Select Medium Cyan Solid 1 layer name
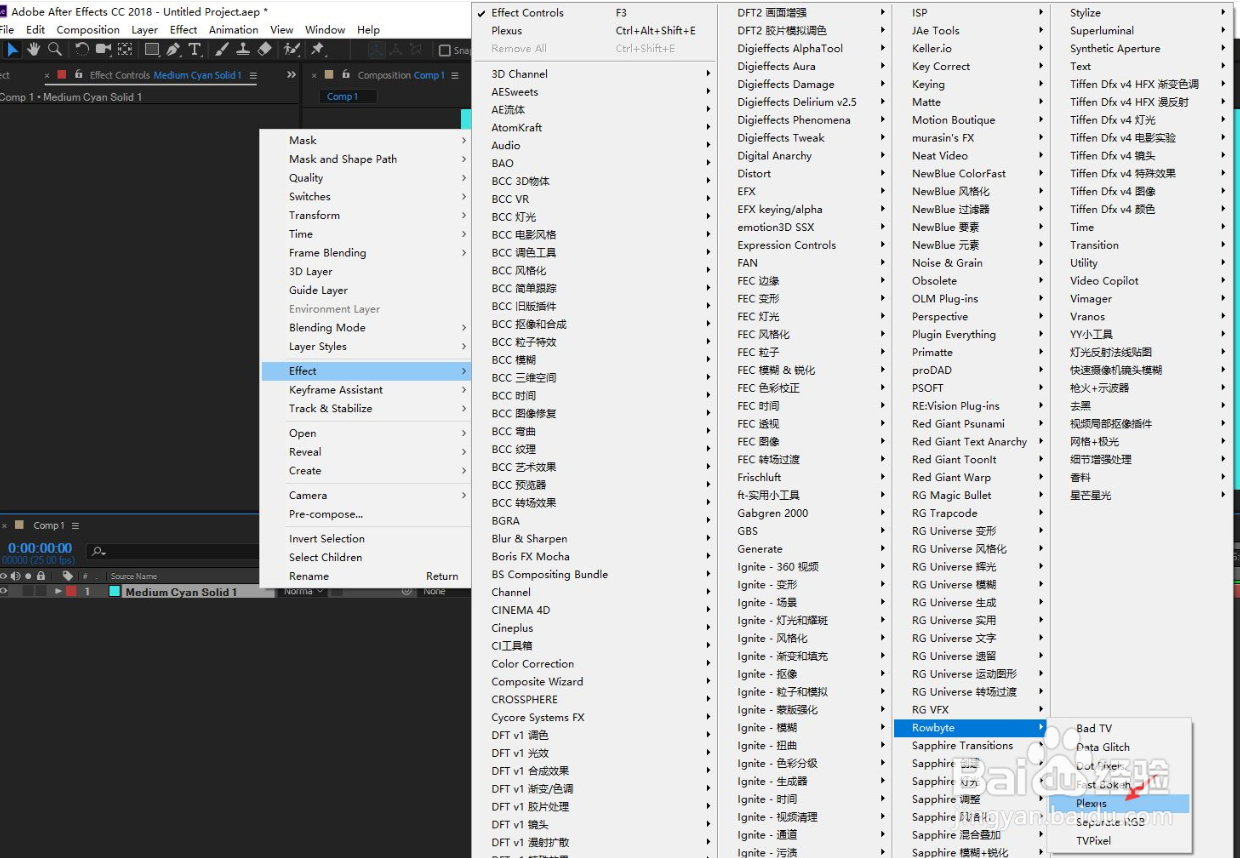1240x858 pixels. pyautogui.click(x=181, y=592)
